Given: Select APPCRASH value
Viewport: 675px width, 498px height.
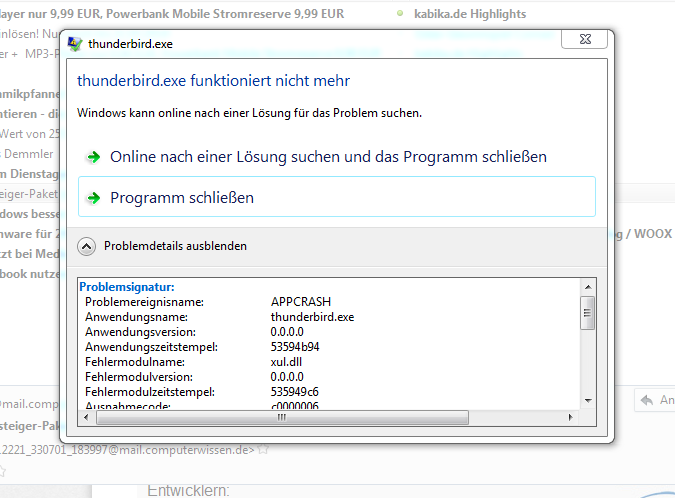Looking at the screenshot, I should 300,302.
